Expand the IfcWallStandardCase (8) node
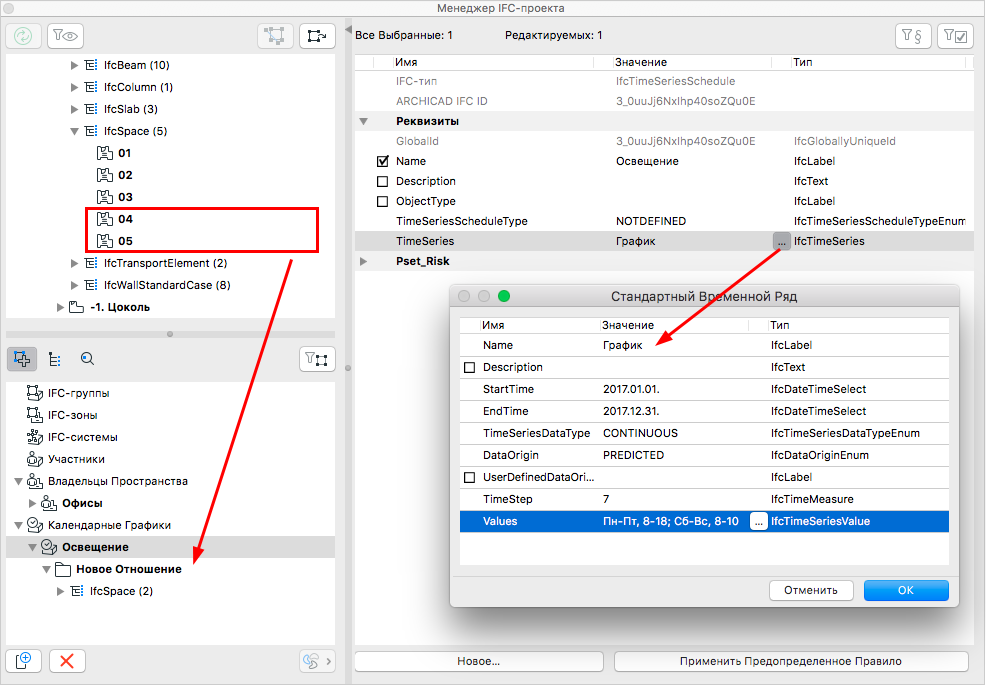Screen dimensions: 986x687 74,285
